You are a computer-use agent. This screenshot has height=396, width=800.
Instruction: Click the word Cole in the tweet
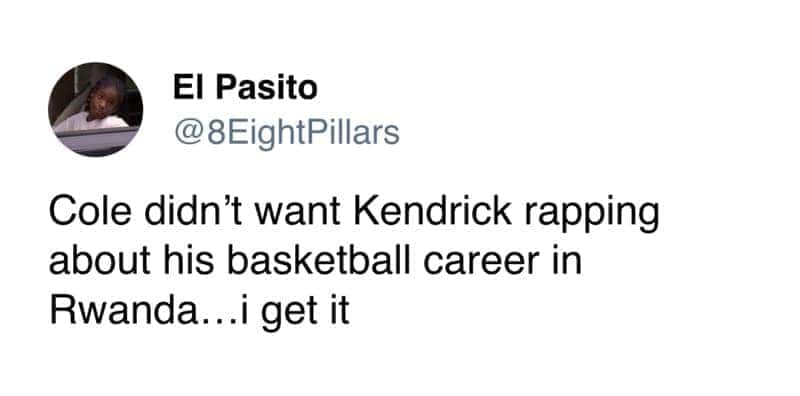(x=90, y=212)
